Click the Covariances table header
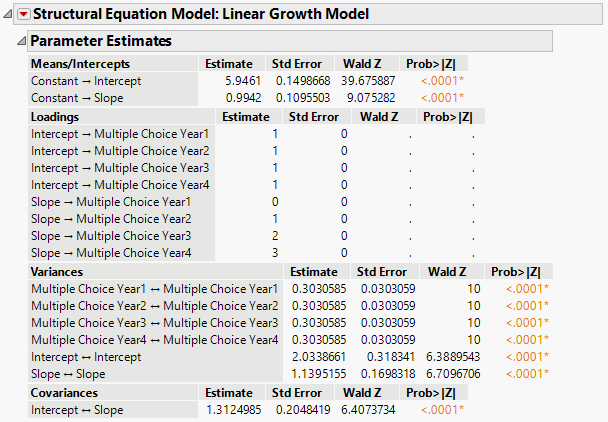The width and height of the screenshot is (608, 422). tap(71, 392)
